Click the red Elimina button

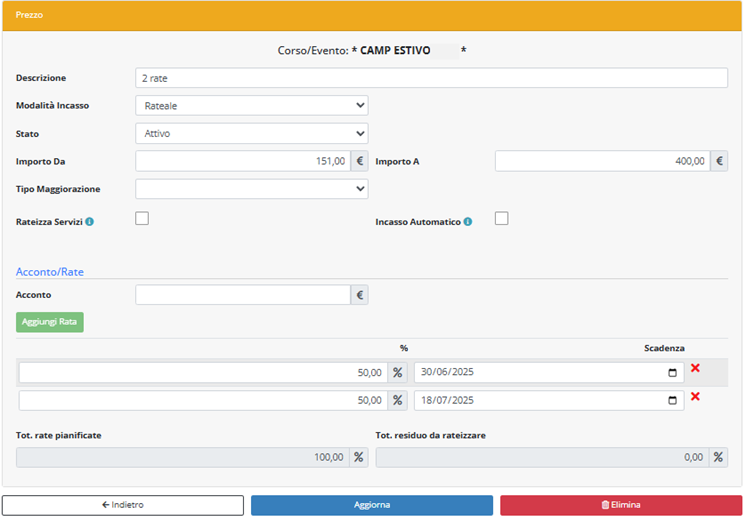point(621,505)
